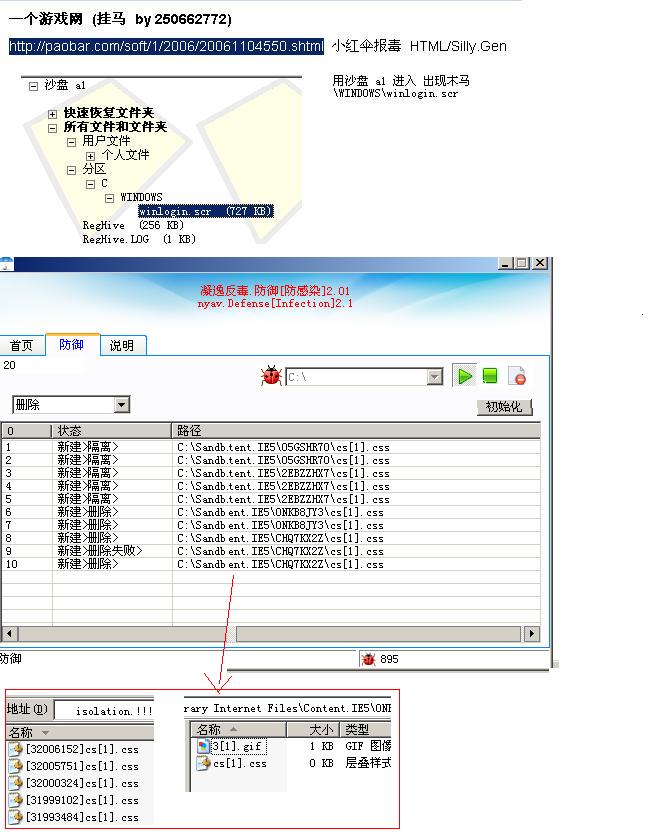Image resolution: width=654 pixels, height=836 pixels.
Task: Open the paobar.com URL link
Action: (166, 46)
